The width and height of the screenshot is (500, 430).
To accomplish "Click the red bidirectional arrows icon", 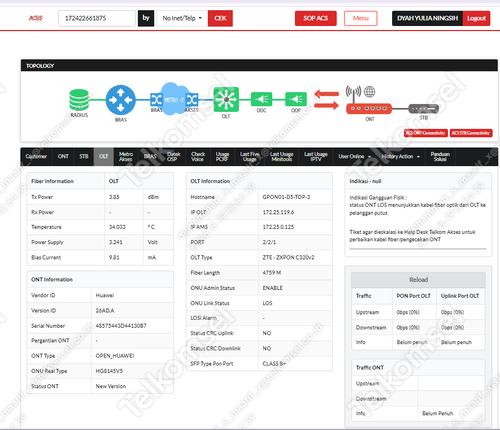I will [x=327, y=100].
